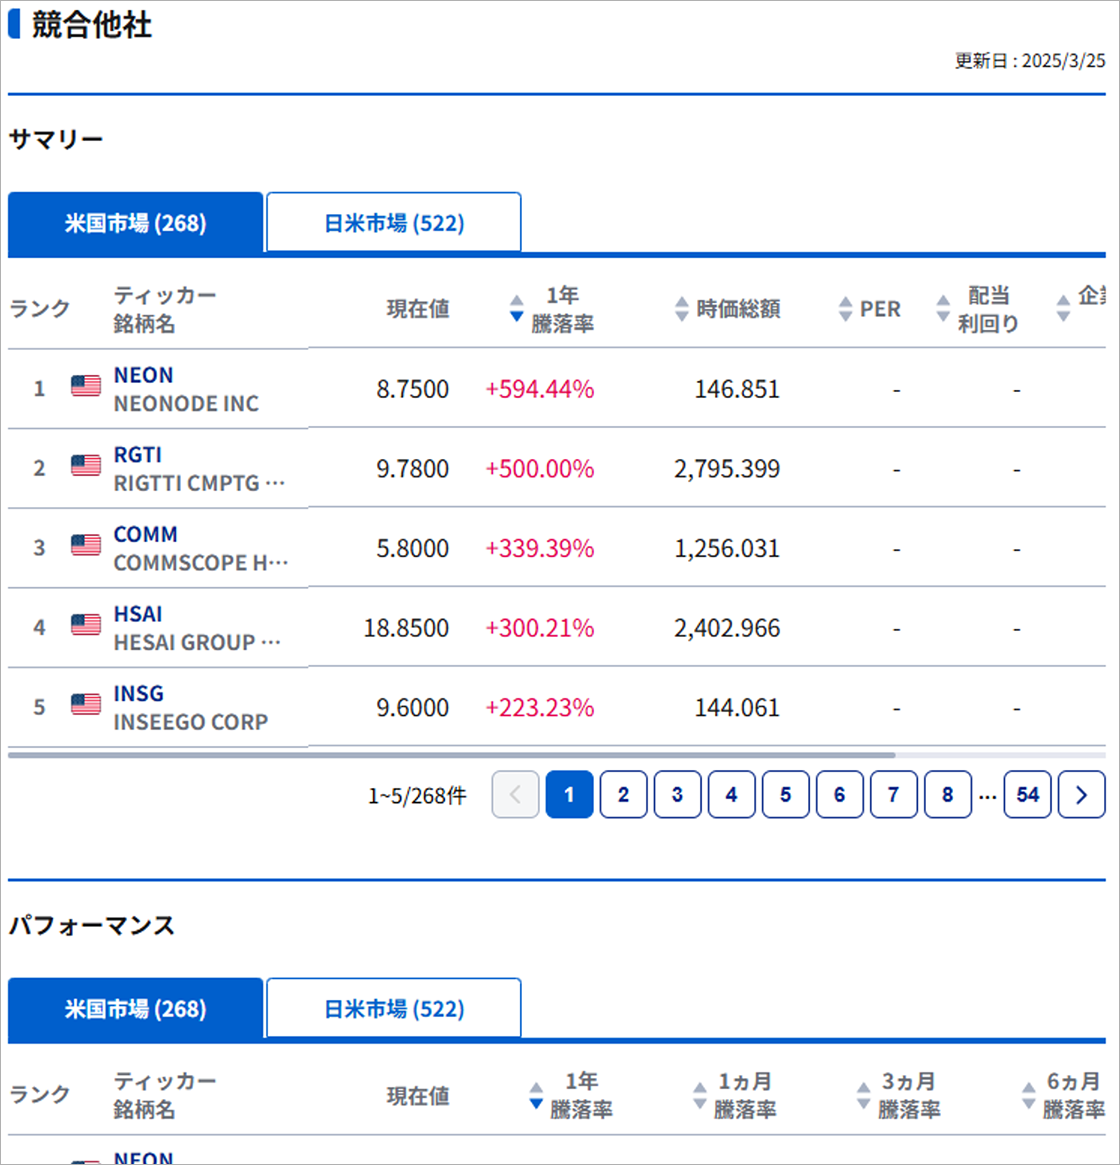Select 米国市場 (268) tab in Performance
Screen dimensions: 1120x1165
coord(135,1009)
